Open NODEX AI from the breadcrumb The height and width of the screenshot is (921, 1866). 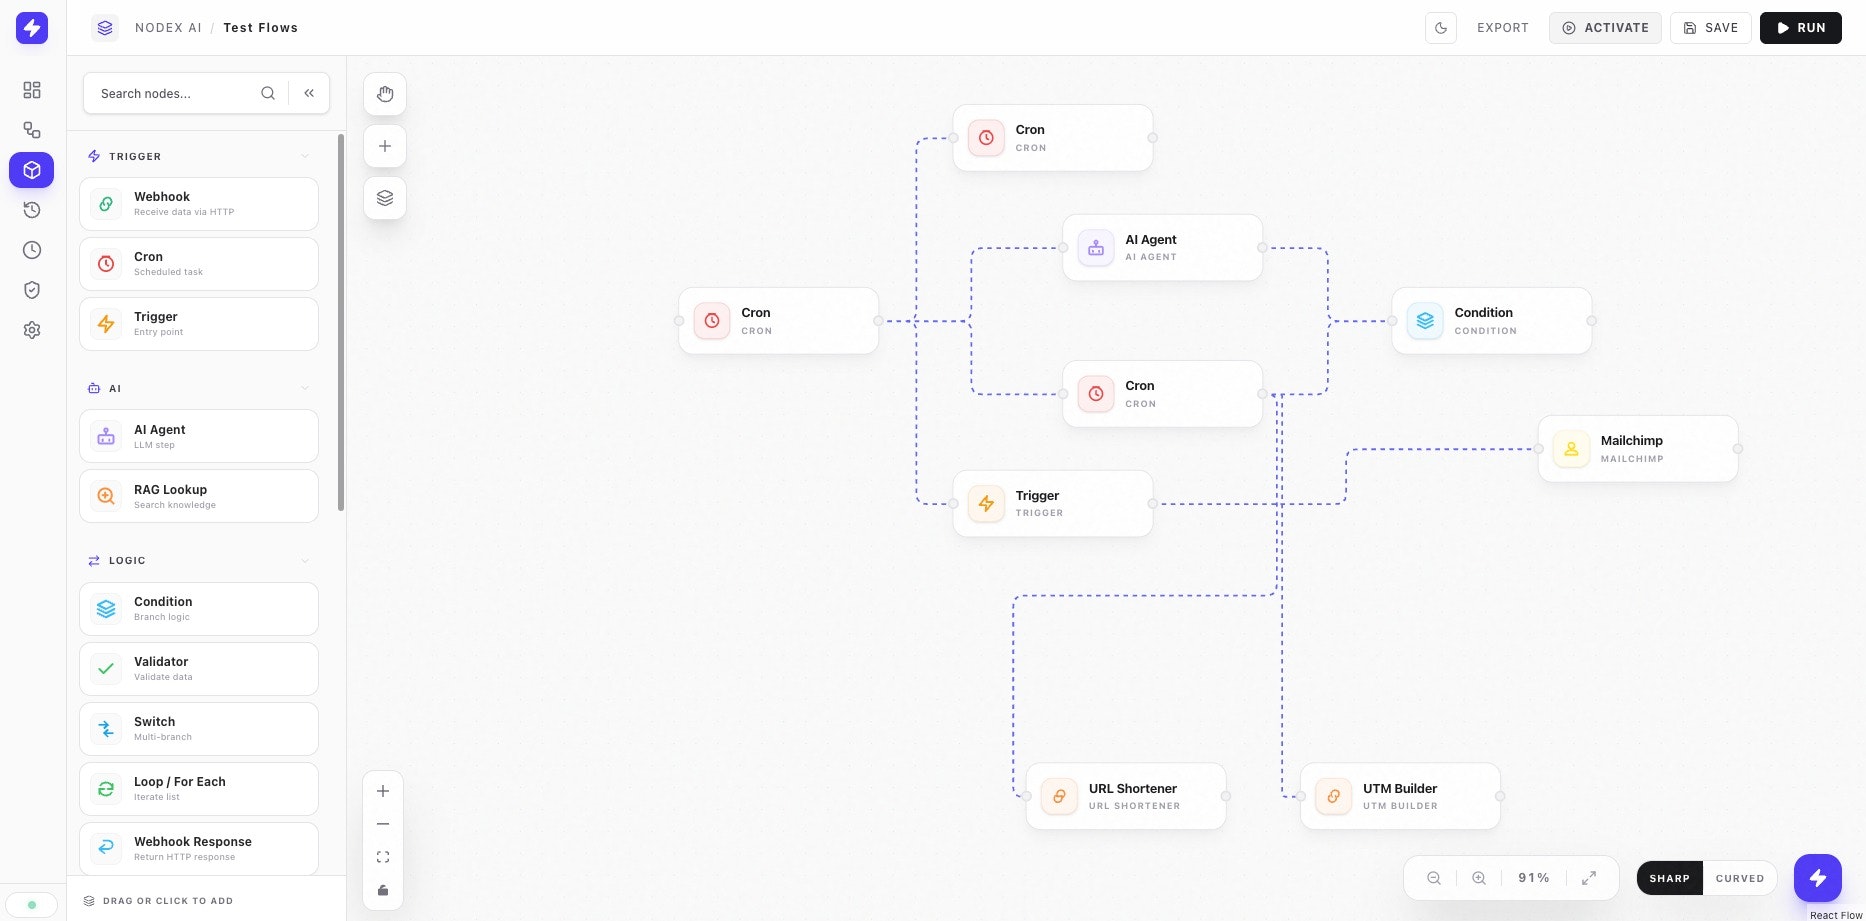[x=168, y=27]
